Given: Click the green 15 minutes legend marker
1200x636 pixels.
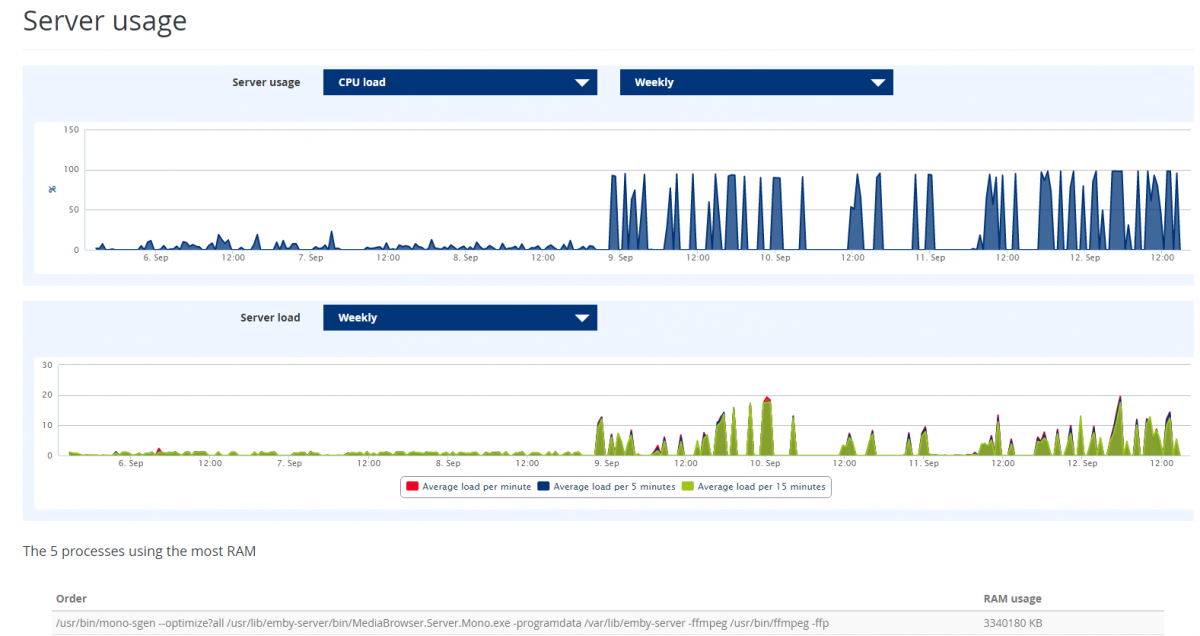Looking at the screenshot, I should 687,487.
